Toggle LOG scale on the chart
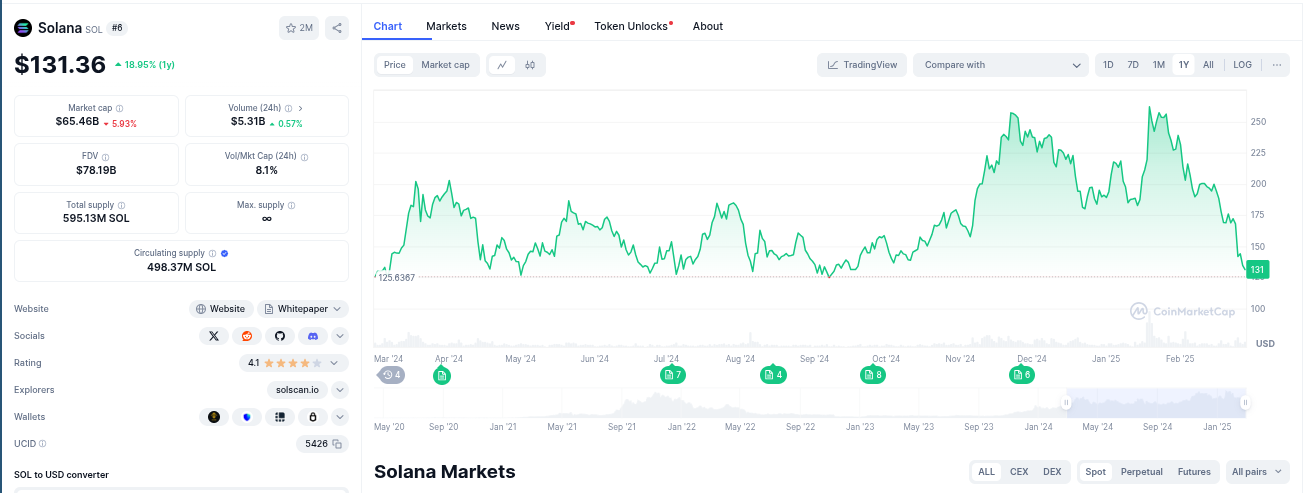The image size is (1303, 493). [1242, 65]
